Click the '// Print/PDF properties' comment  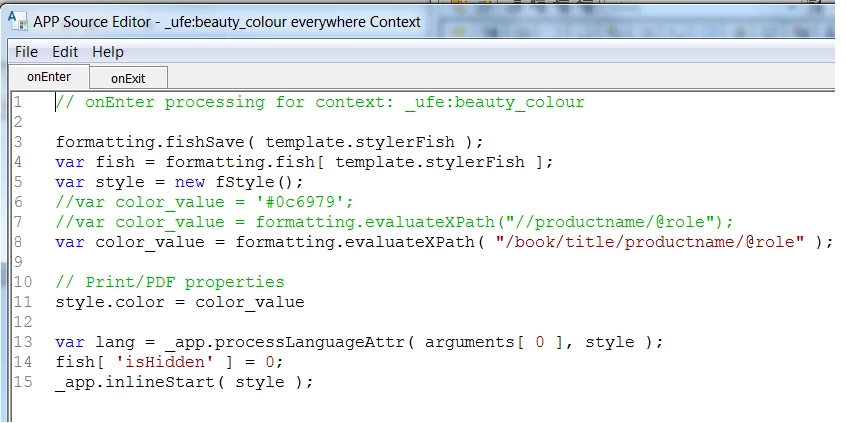click(x=170, y=282)
